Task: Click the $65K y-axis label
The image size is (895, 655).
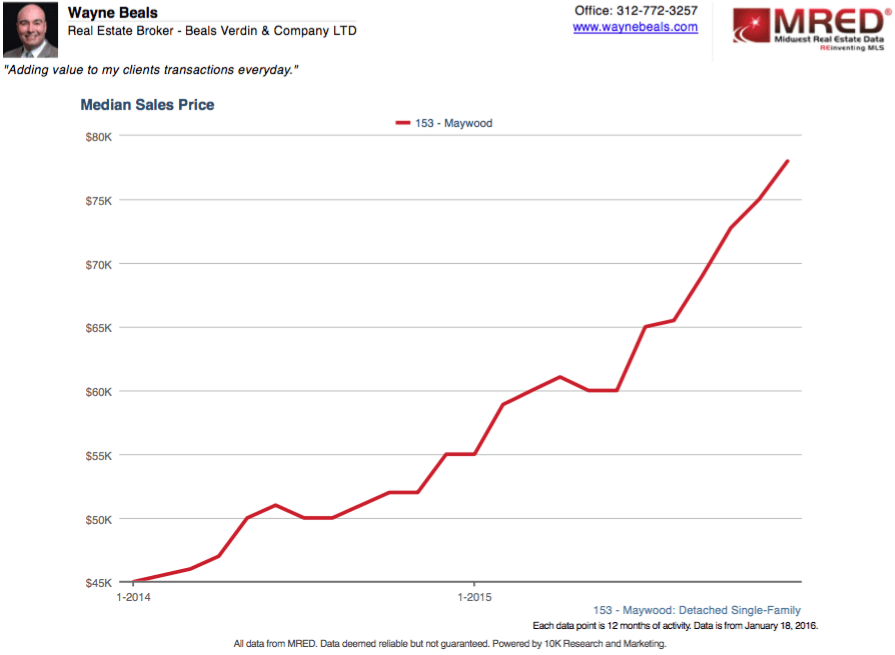Action: [x=99, y=328]
